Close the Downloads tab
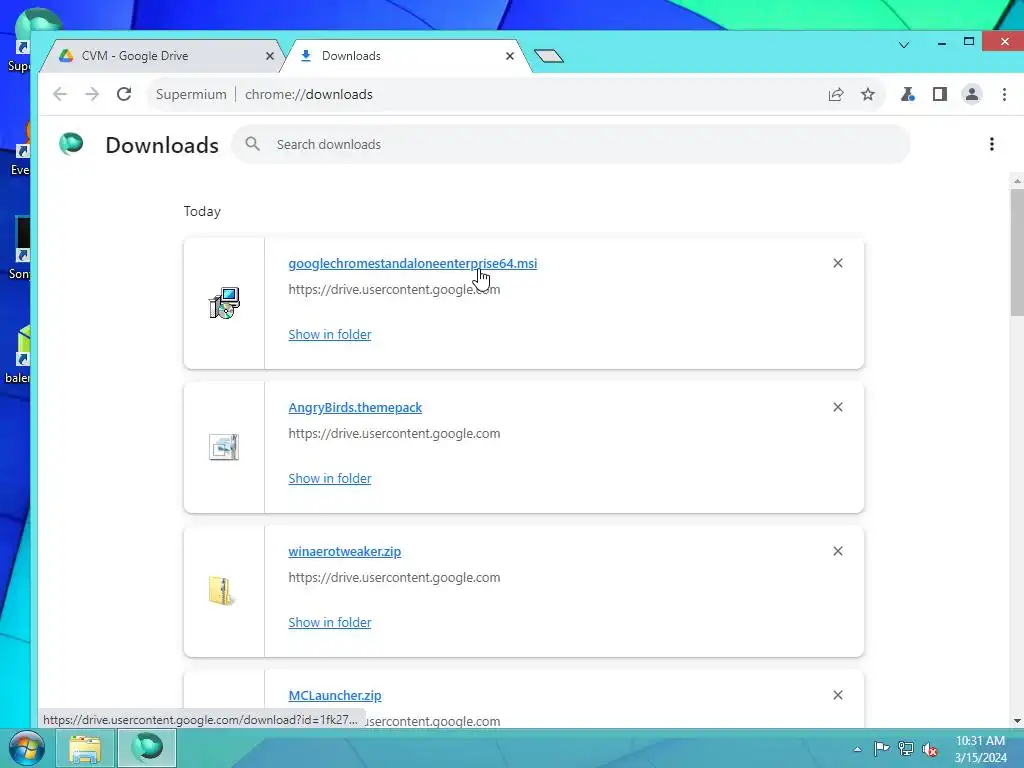The width and height of the screenshot is (1024, 768). click(x=510, y=56)
